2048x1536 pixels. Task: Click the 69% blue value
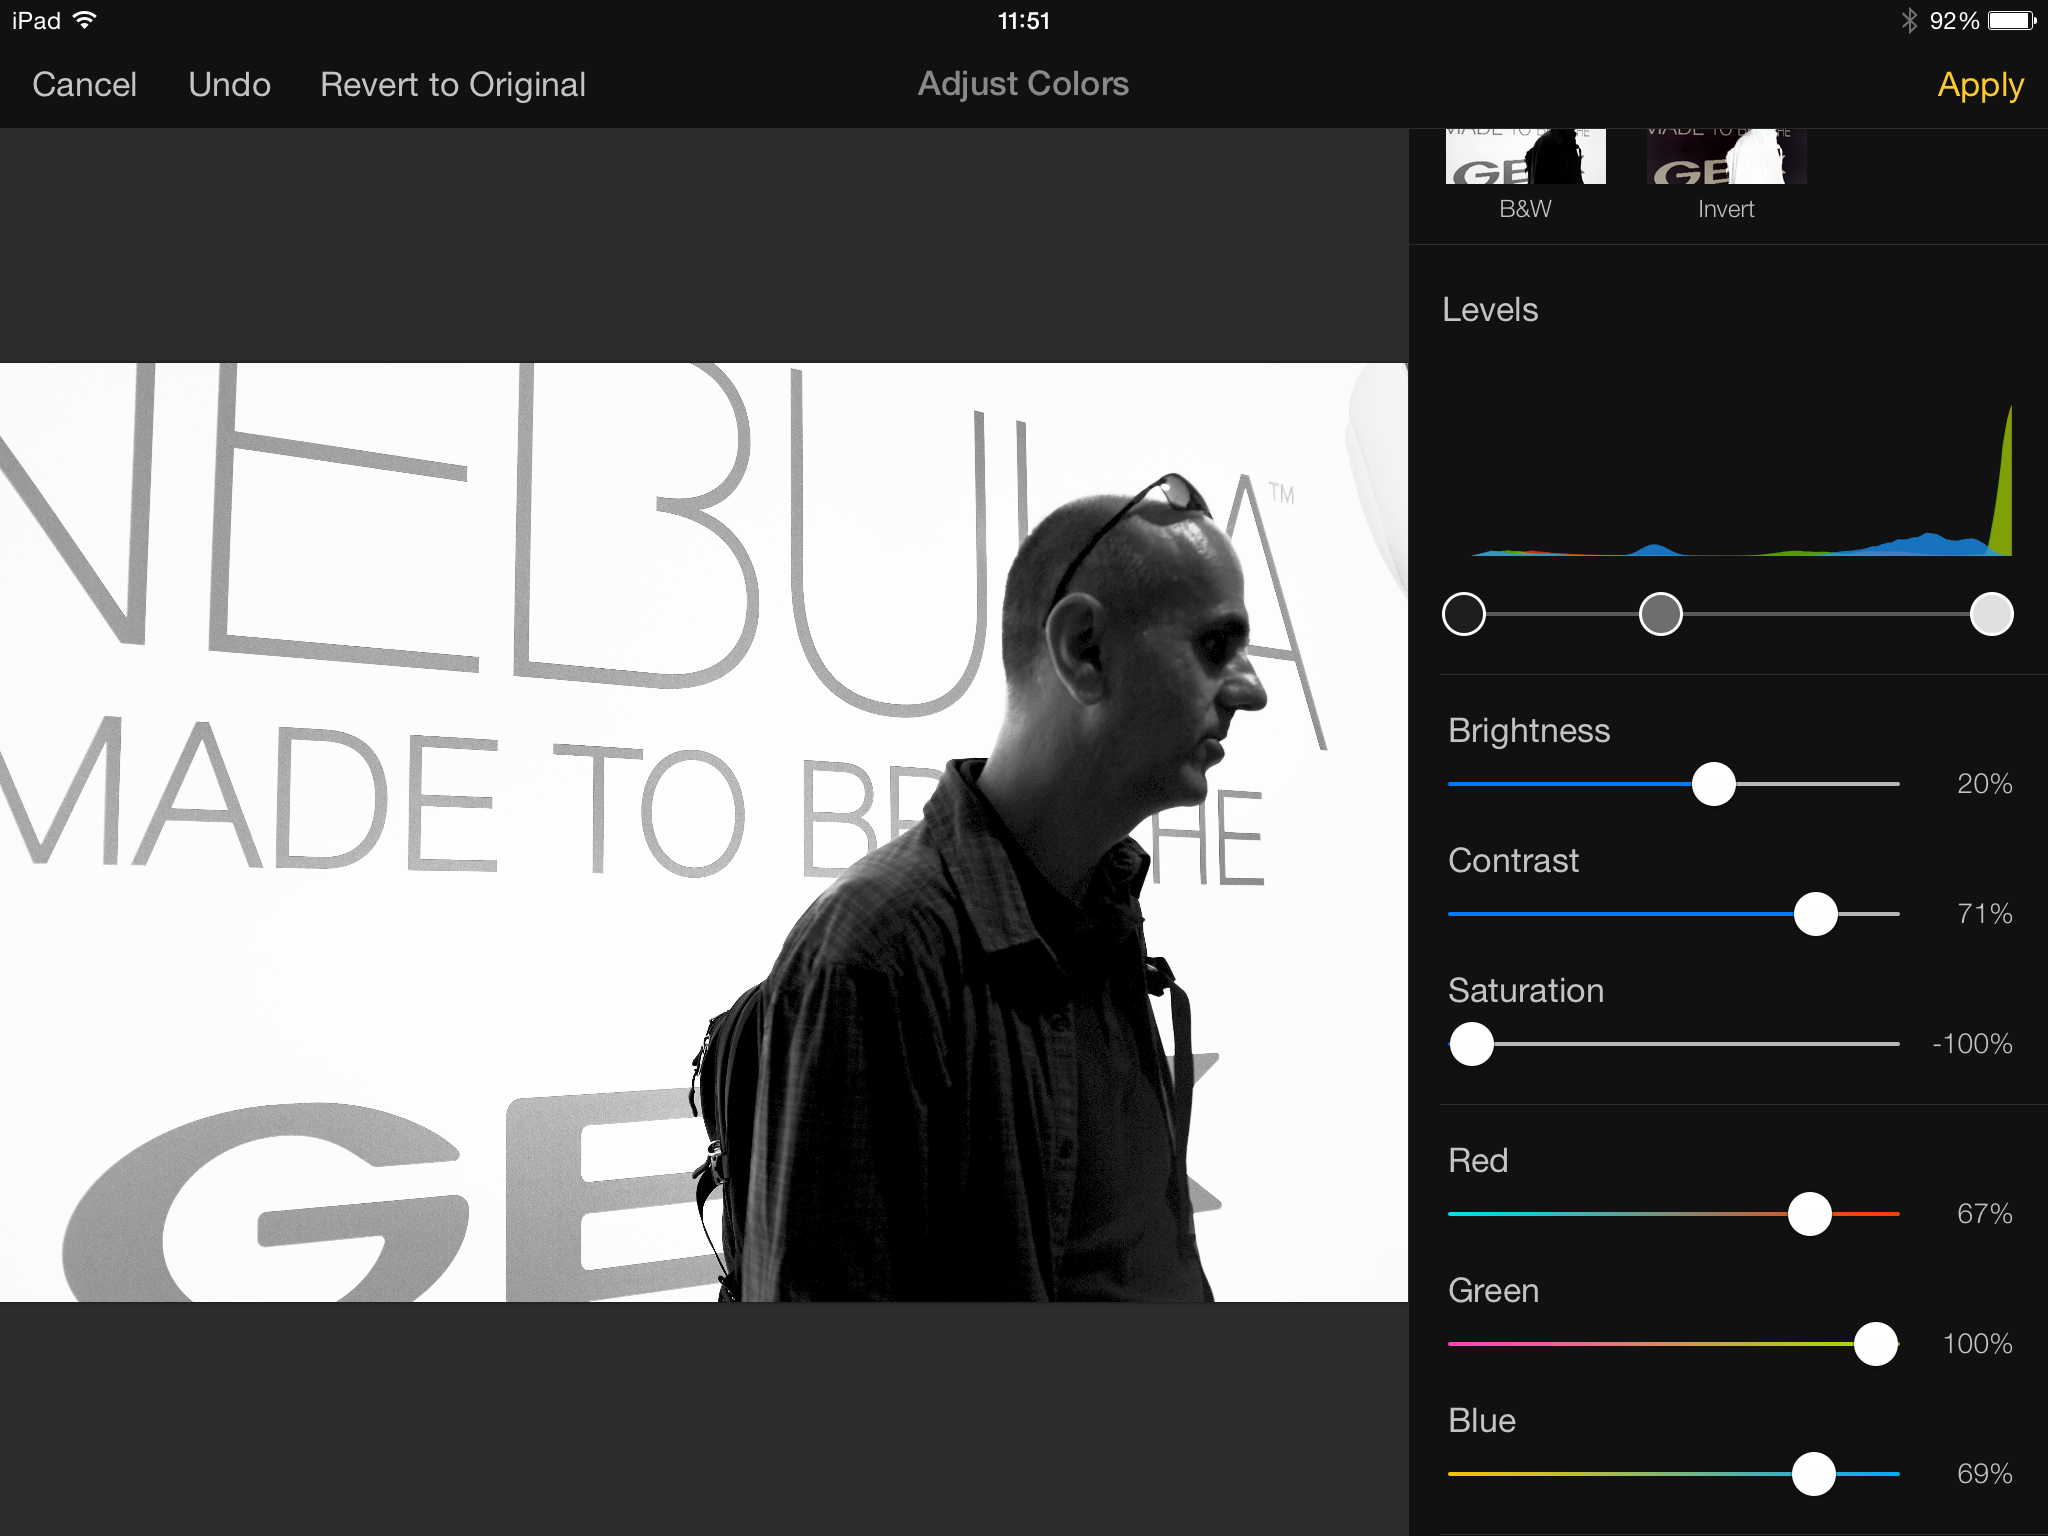pos(1984,1474)
